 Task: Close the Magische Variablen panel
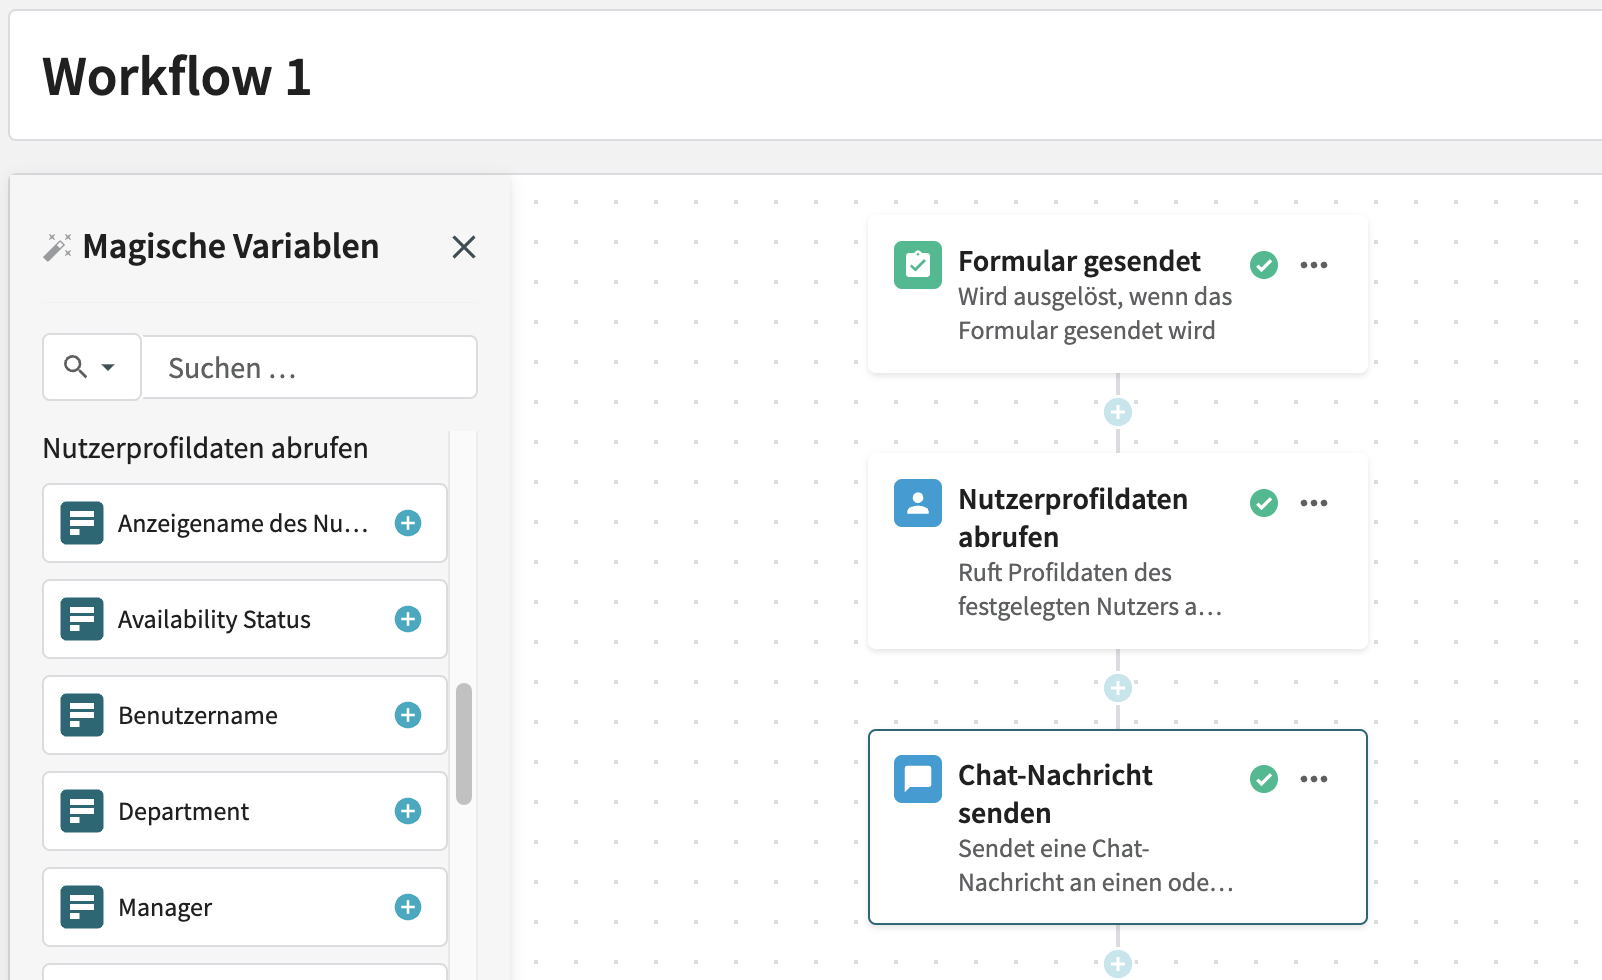463,247
